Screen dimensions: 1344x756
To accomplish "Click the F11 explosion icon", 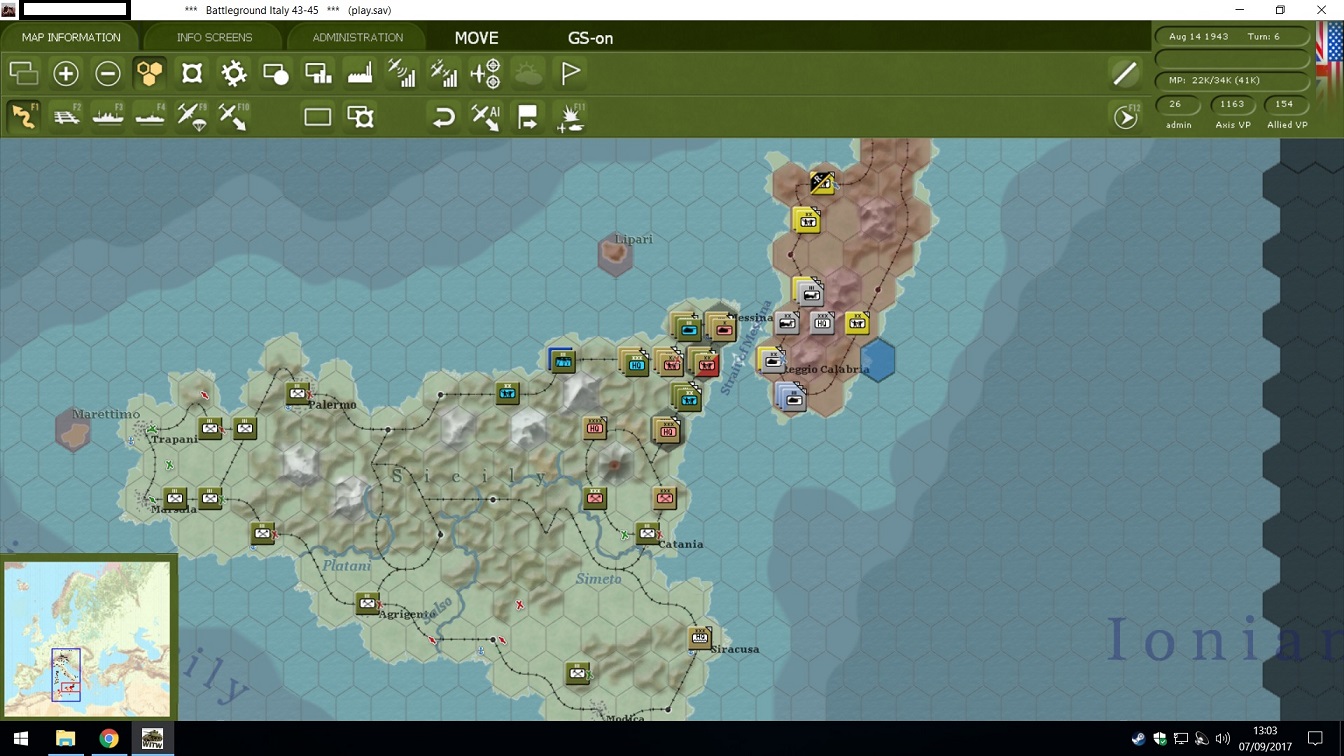I will 570,117.
